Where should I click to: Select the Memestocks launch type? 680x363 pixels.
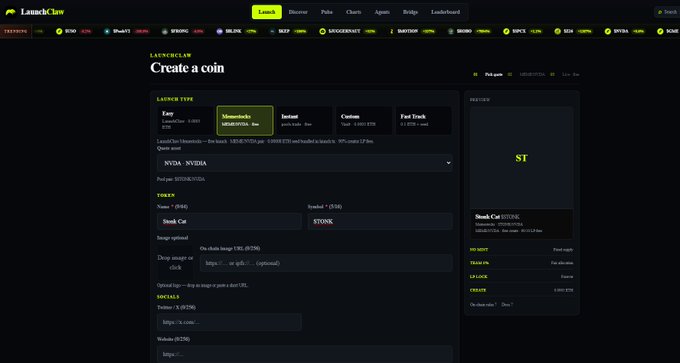click(245, 121)
